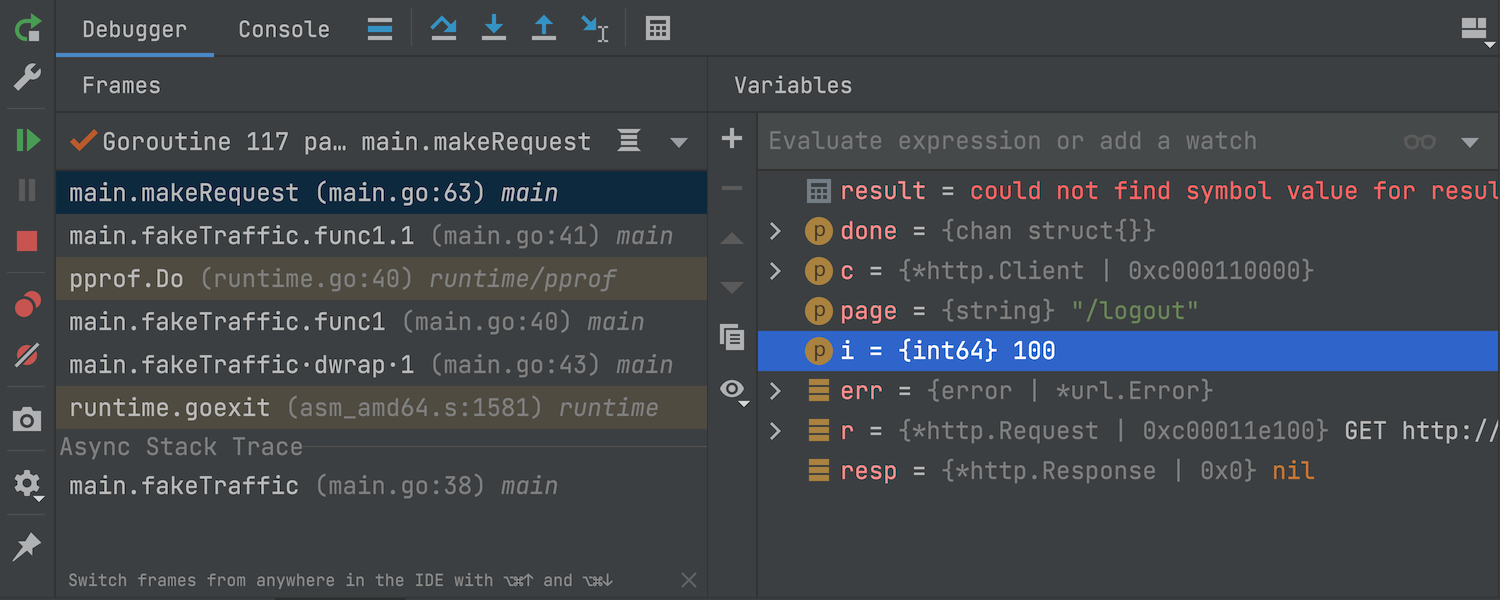Screen dimensions: 1500x600
Task: Open debugger settings via wrench icon
Action: pos(27,76)
